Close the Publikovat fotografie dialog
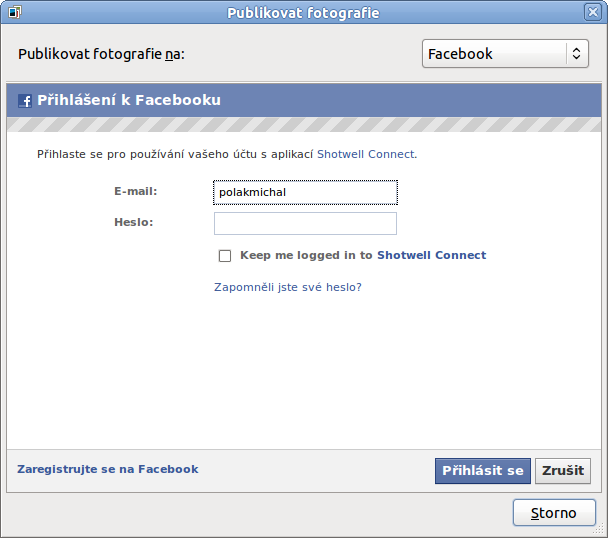 (593, 12)
